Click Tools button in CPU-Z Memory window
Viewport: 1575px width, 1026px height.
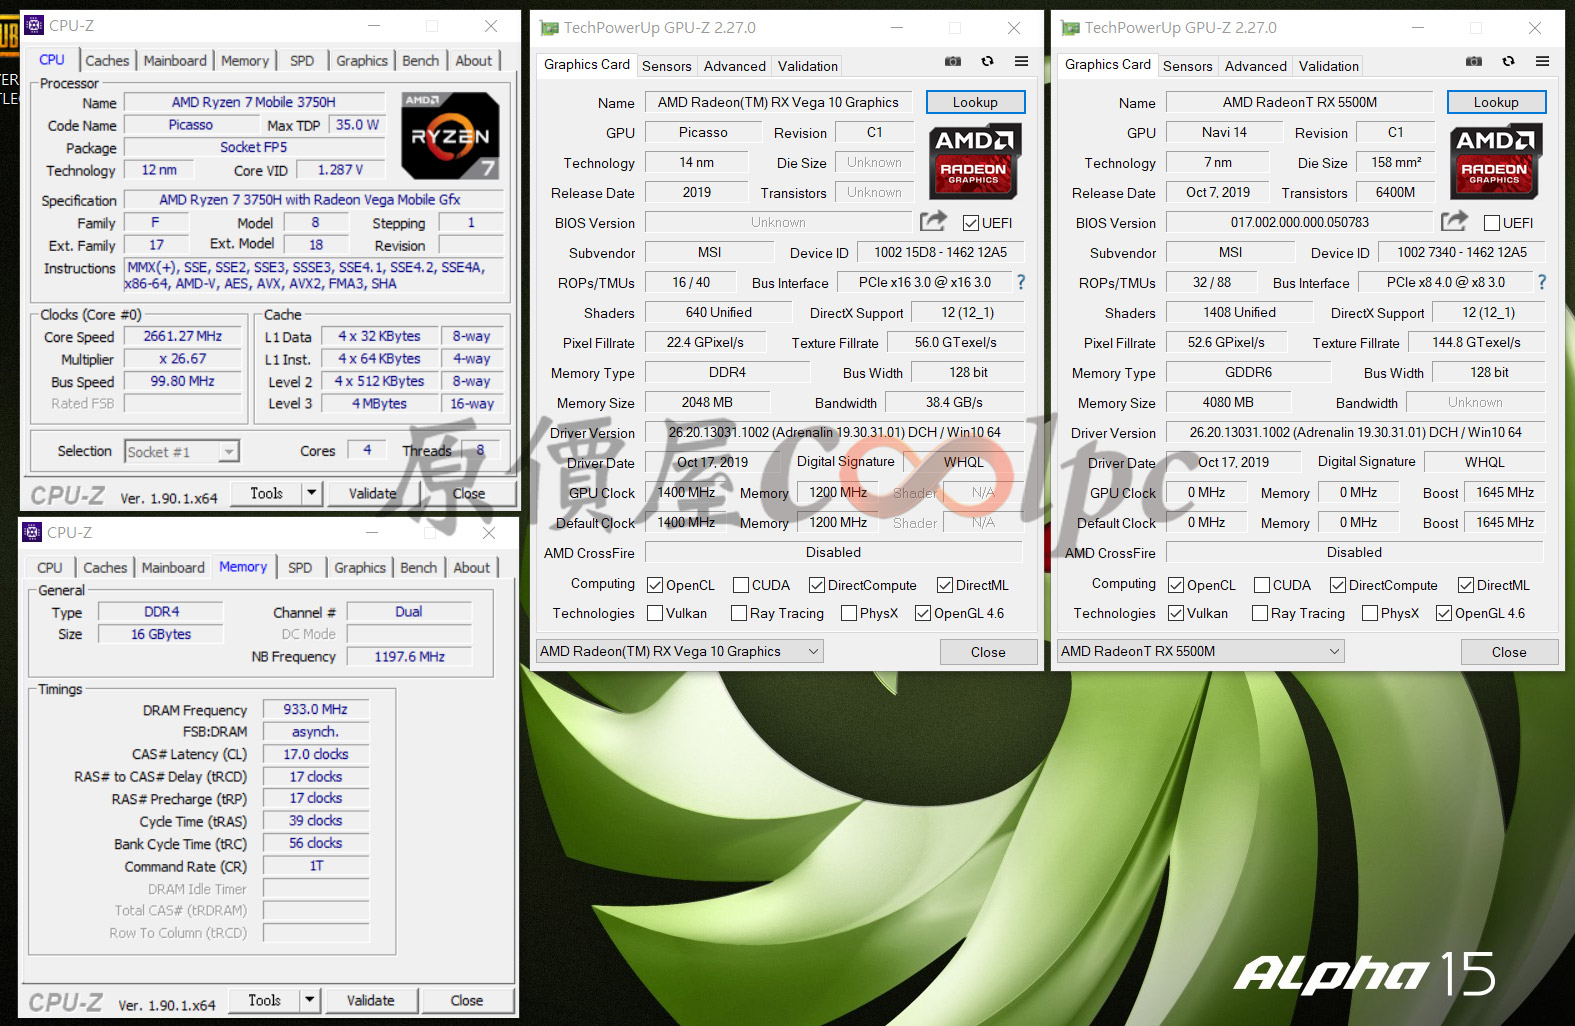[x=264, y=1000]
